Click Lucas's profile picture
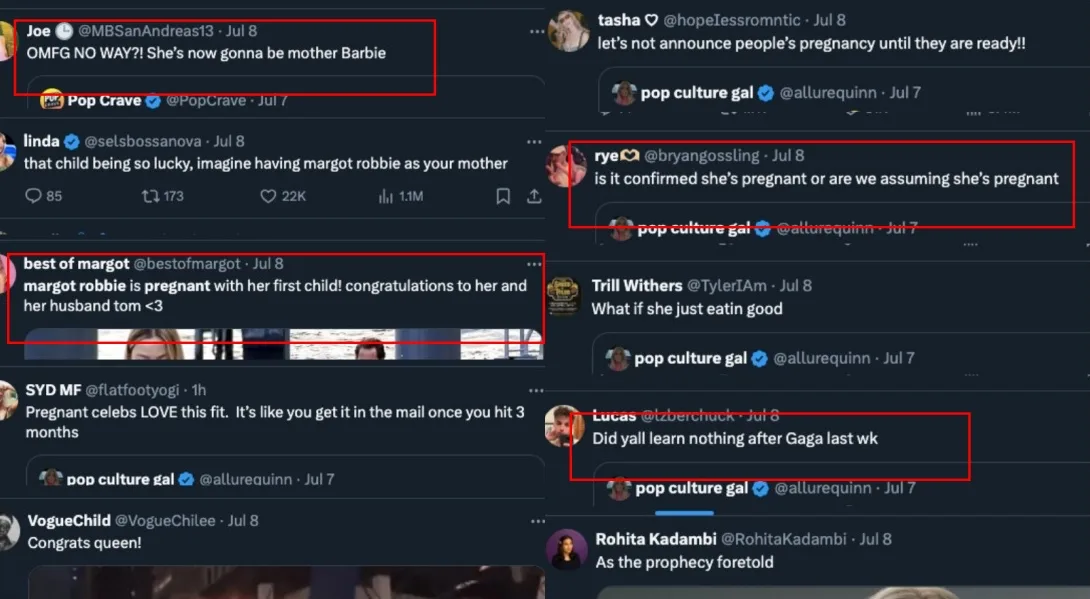This screenshot has width=1090, height=599. [565, 426]
